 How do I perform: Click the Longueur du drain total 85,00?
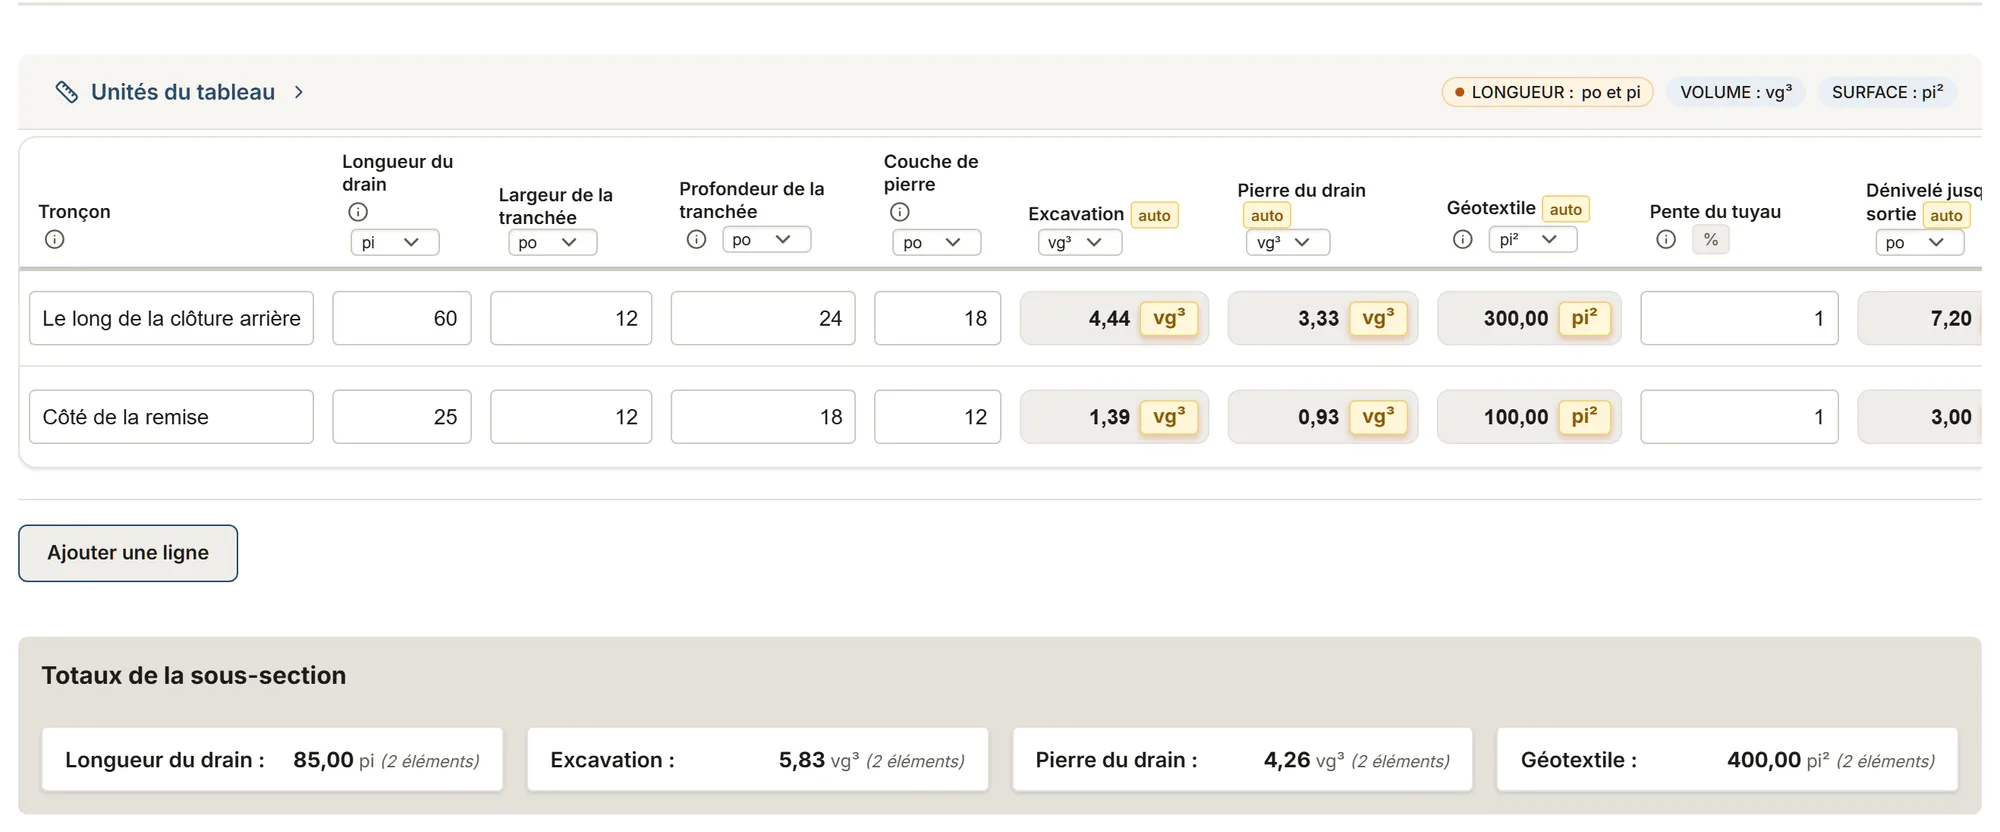click(323, 760)
